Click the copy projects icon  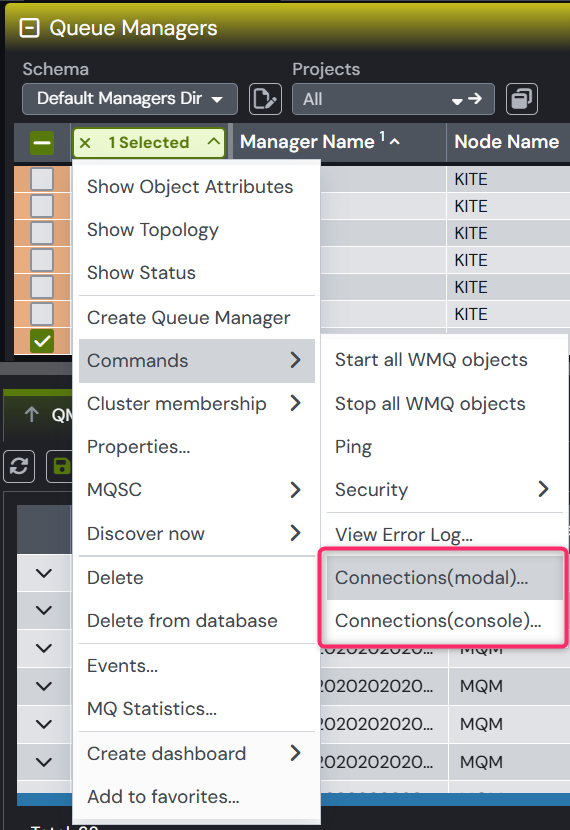(522, 99)
